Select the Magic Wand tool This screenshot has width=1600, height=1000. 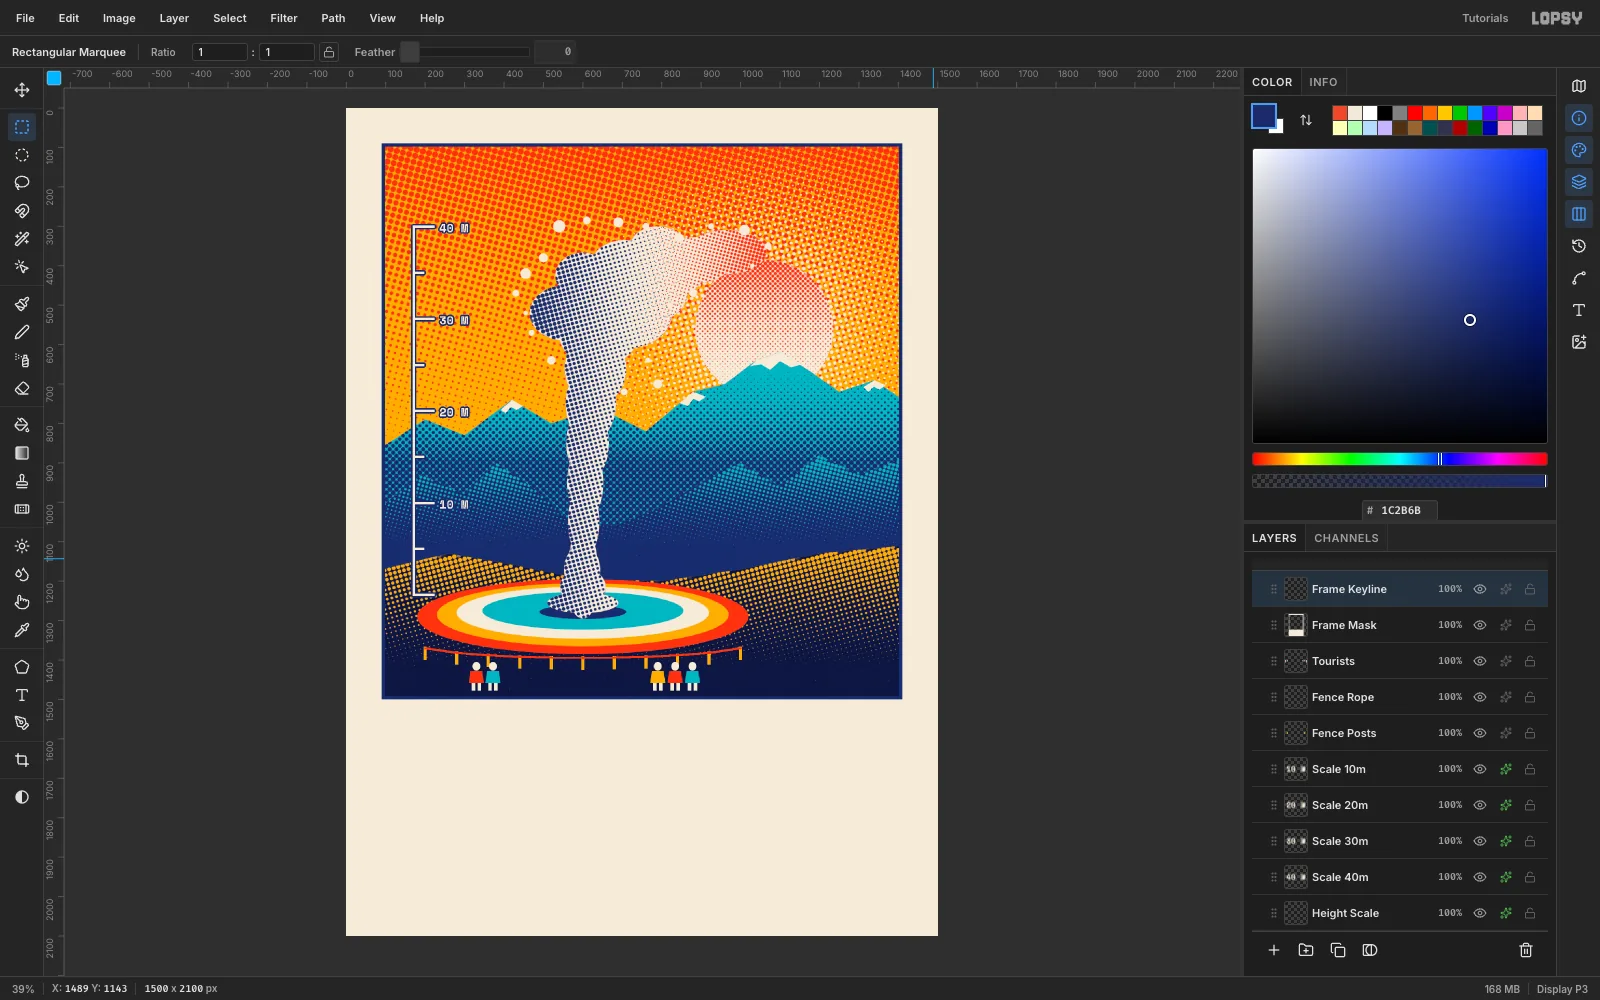click(x=22, y=239)
